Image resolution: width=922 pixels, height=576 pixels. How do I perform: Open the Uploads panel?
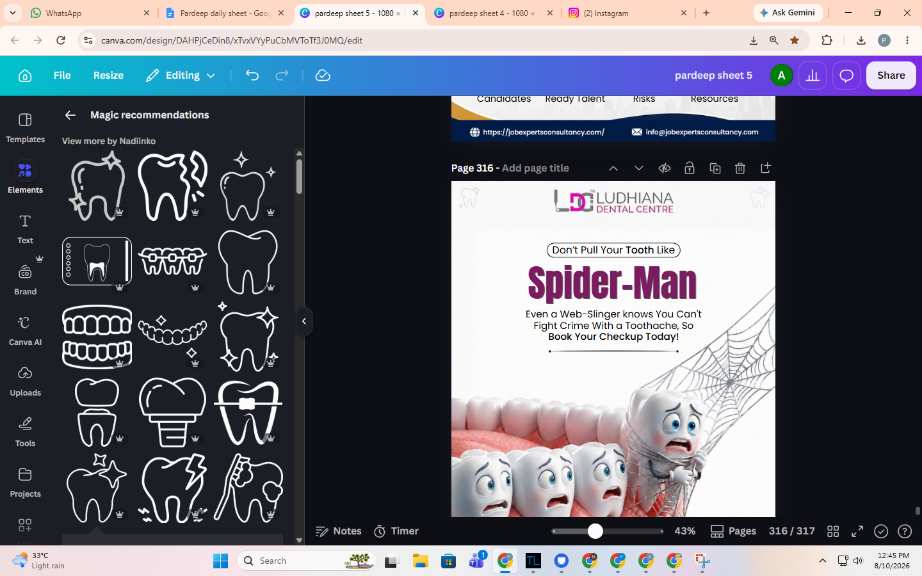[25, 381]
